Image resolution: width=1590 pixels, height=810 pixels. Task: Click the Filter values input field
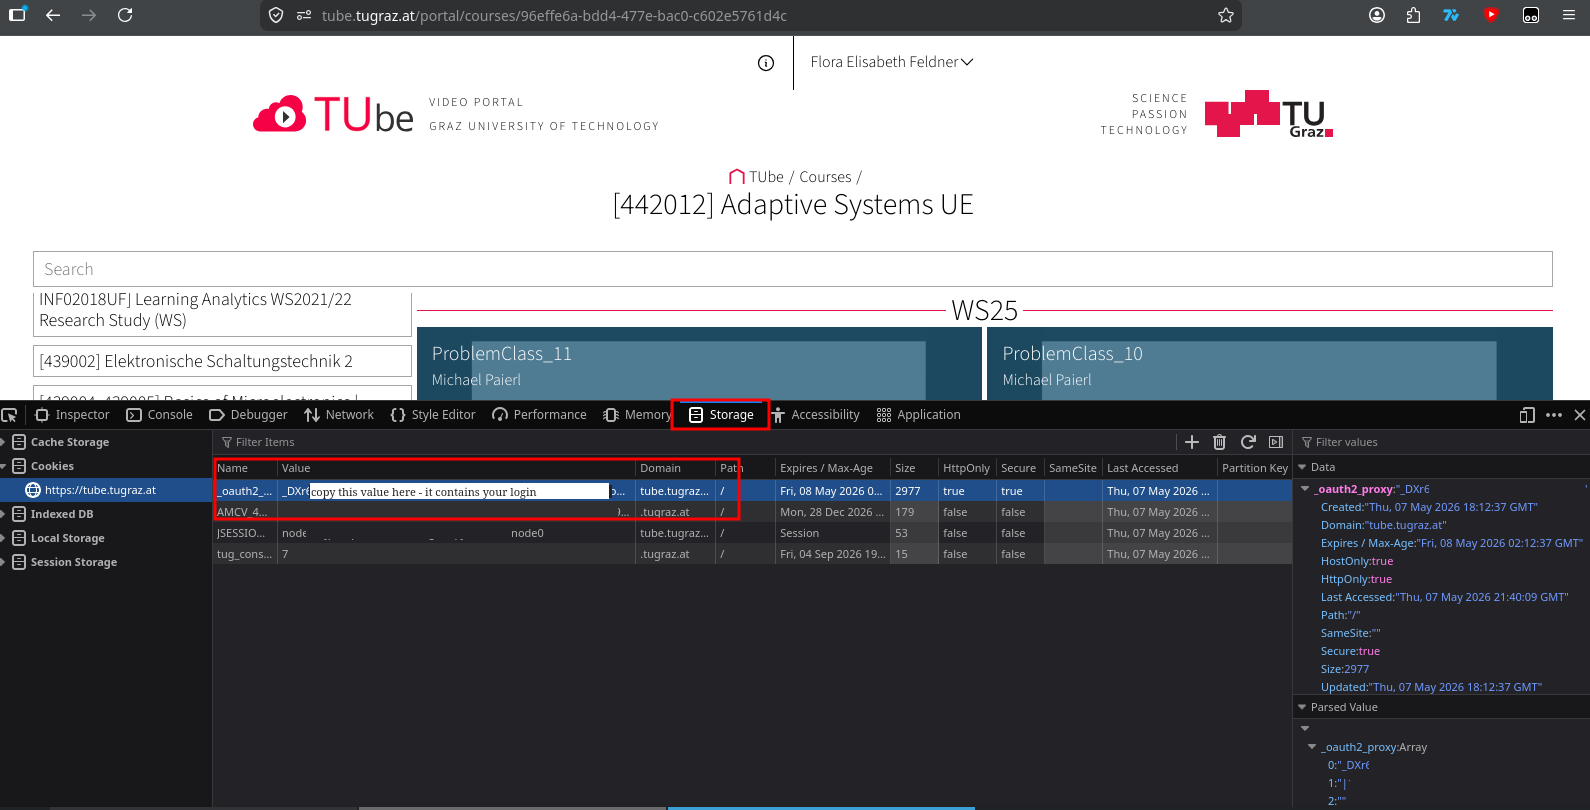pyautogui.click(x=1440, y=442)
